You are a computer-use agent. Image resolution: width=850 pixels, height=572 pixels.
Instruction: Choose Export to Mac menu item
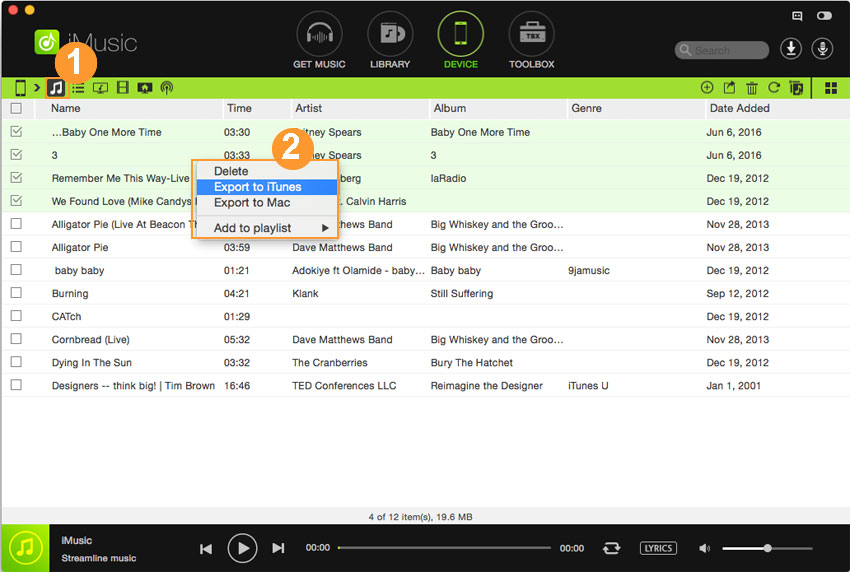click(266, 203)
